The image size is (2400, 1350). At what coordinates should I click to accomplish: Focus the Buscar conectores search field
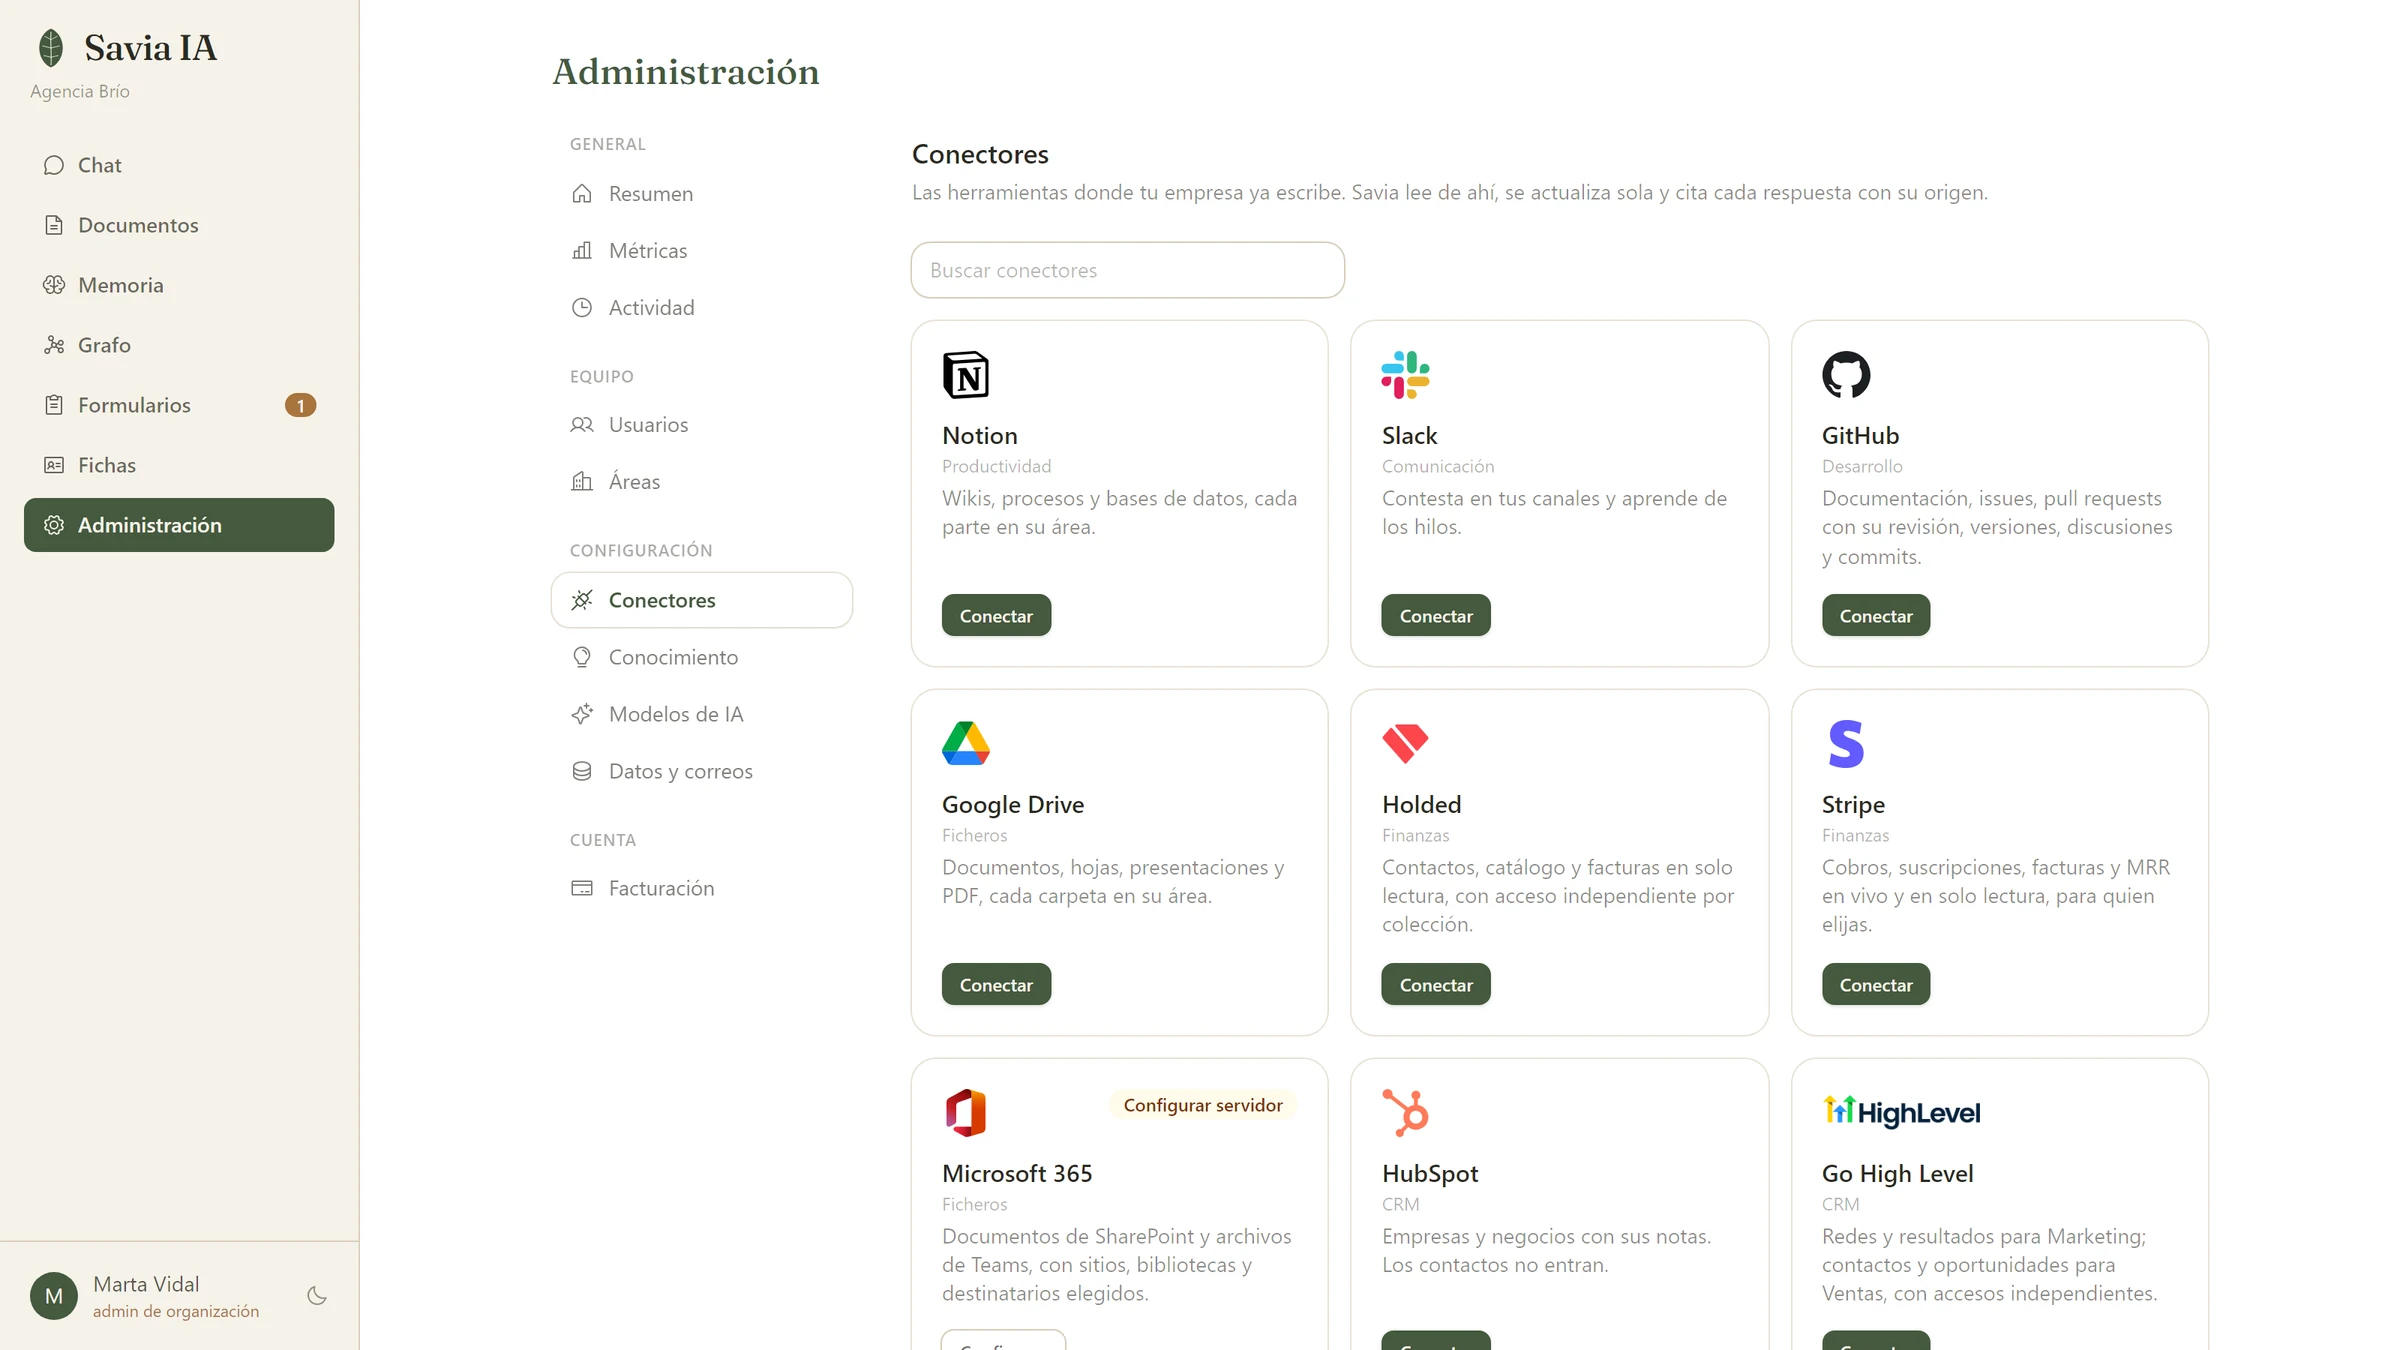pyautogui.click(x=1127, y=270)
